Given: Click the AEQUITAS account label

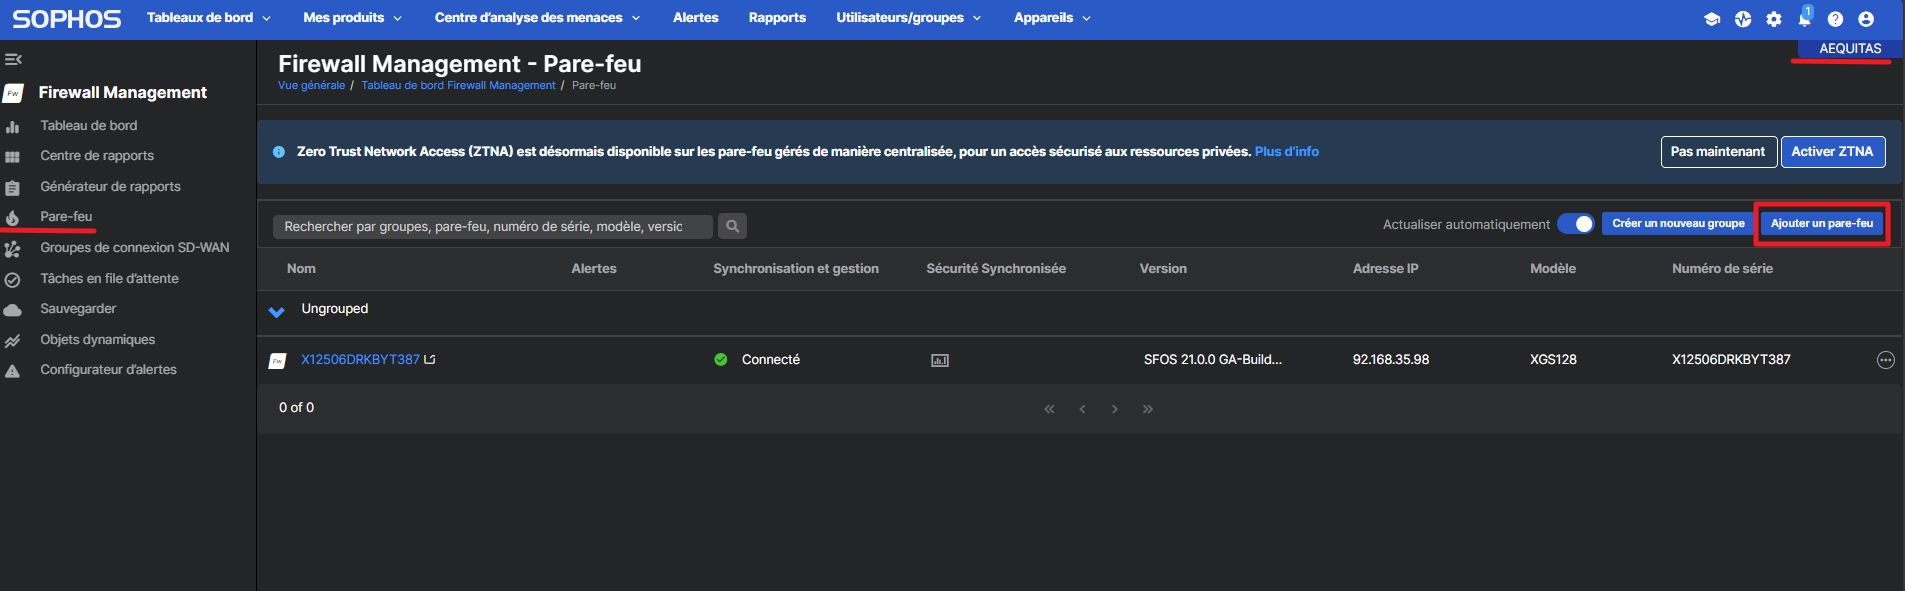Looking at the screenshot, I should click(1850, 49).
